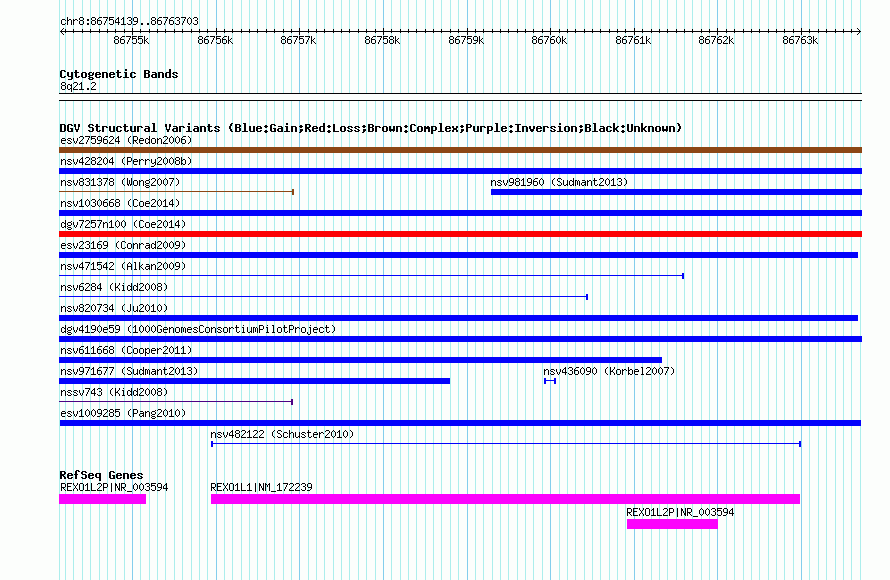Click the nsv831378 thin brown line

click(x=176, y=192)
